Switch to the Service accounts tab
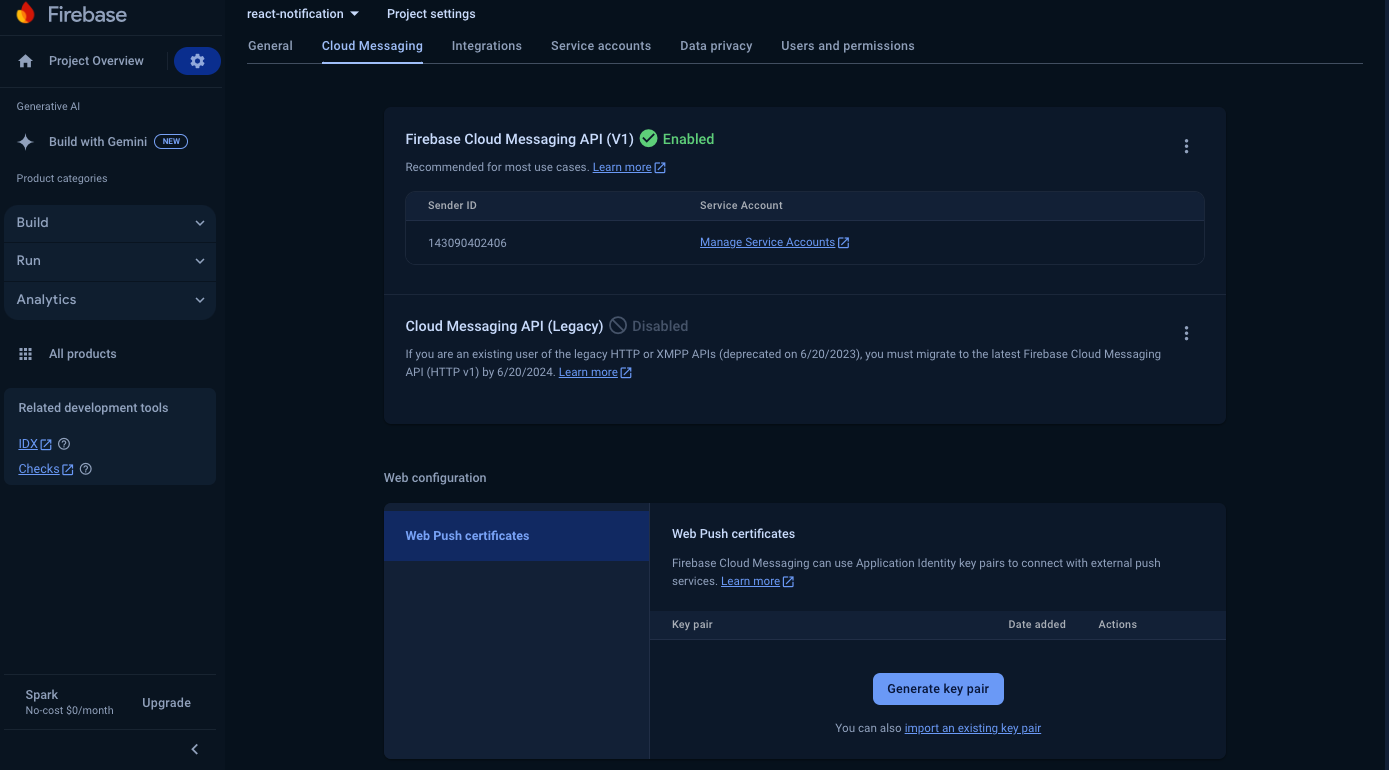The image size is (1389, 770). point(601,46)
